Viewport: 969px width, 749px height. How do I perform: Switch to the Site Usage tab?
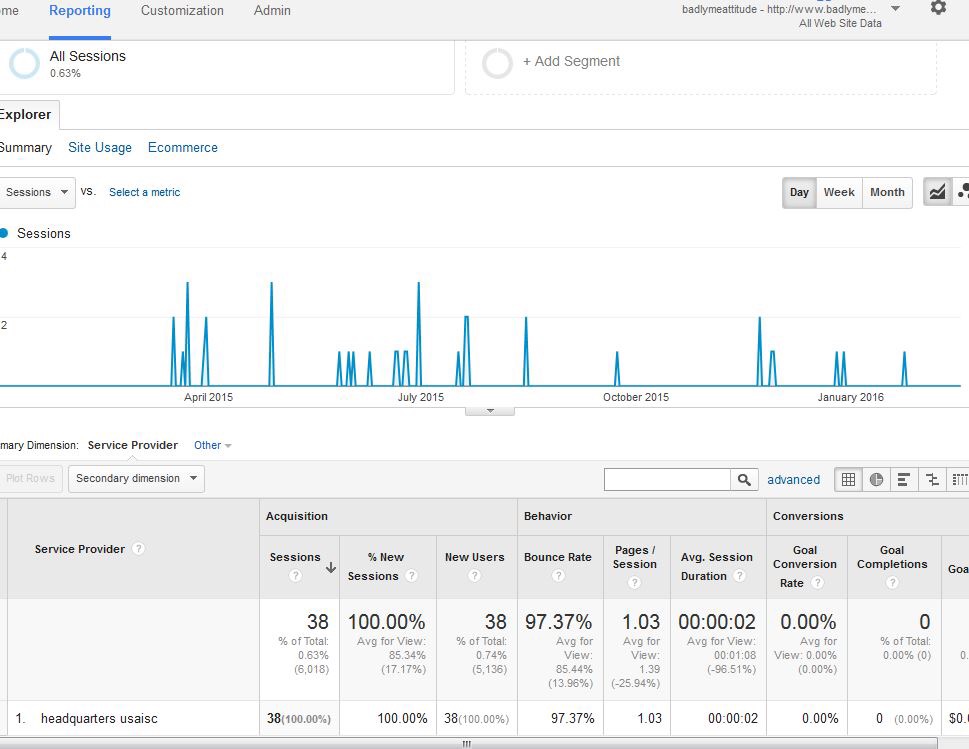click(x=100, y=147)
